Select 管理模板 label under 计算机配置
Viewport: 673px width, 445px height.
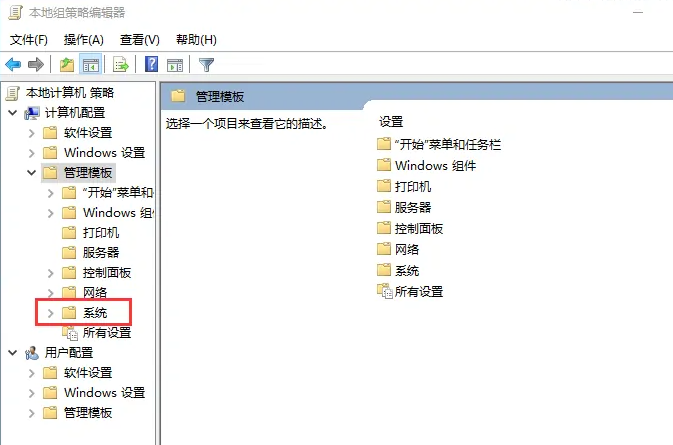(x=88, y=173)
